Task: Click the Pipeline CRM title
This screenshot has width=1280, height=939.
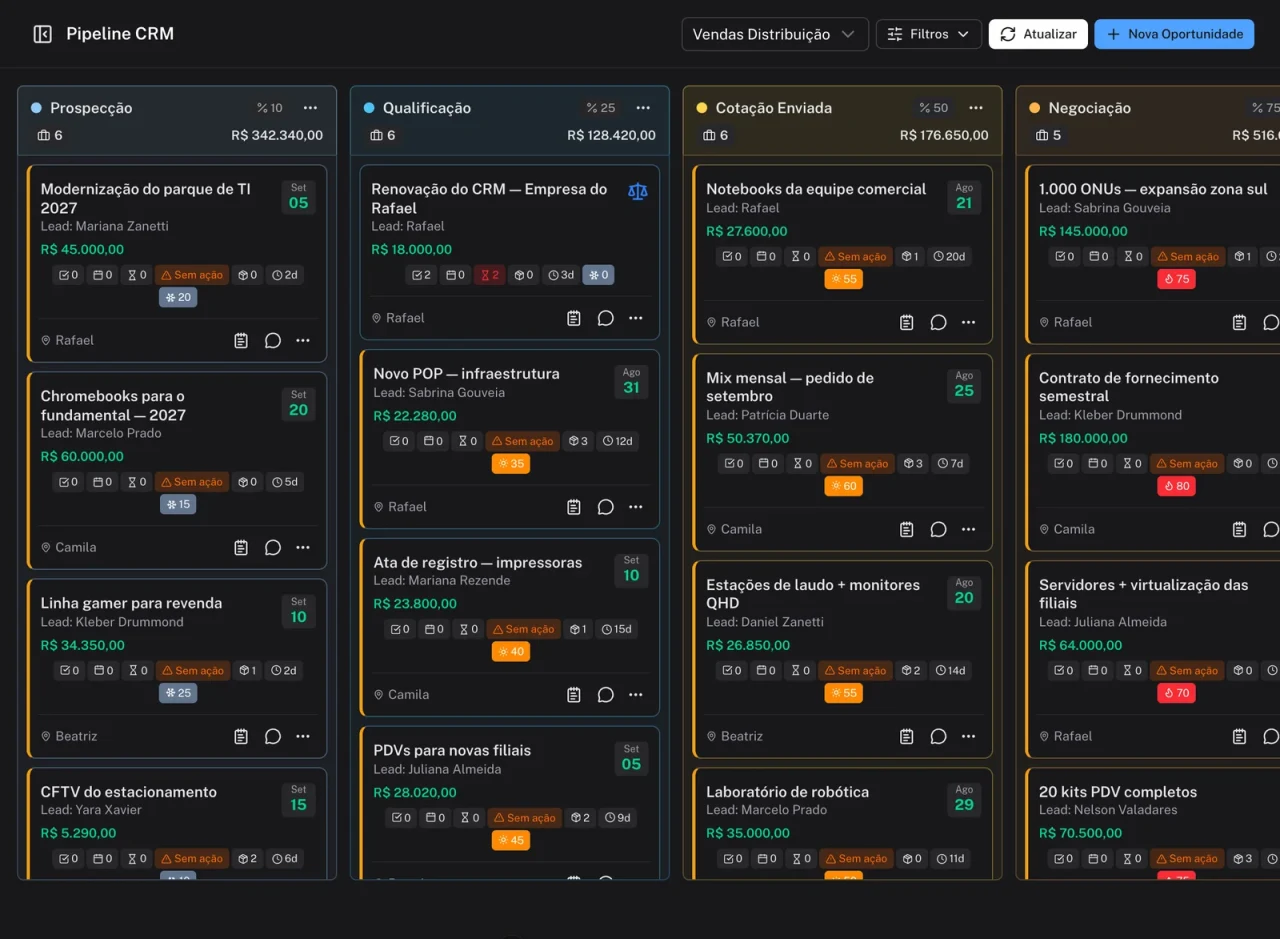Action: point(120,34)
